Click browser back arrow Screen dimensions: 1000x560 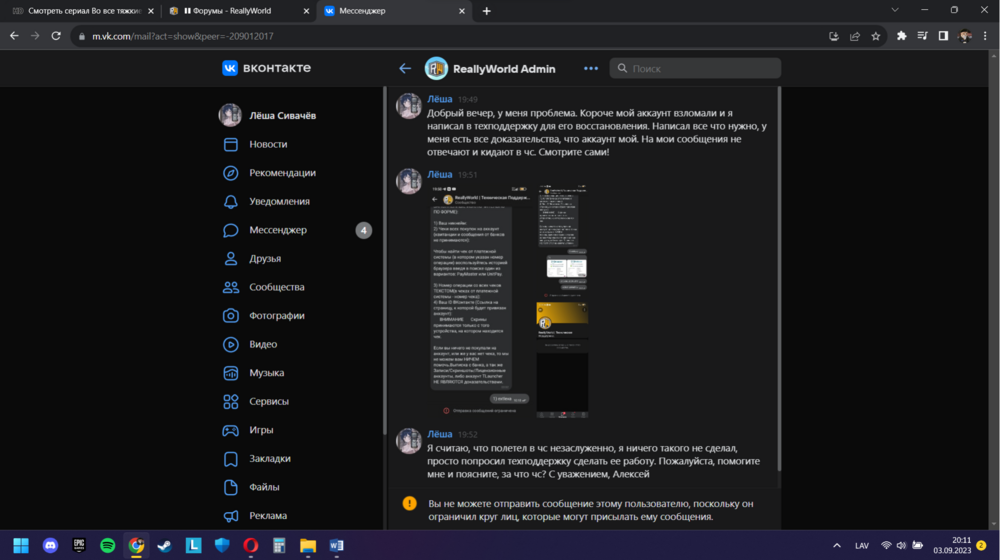14,36
